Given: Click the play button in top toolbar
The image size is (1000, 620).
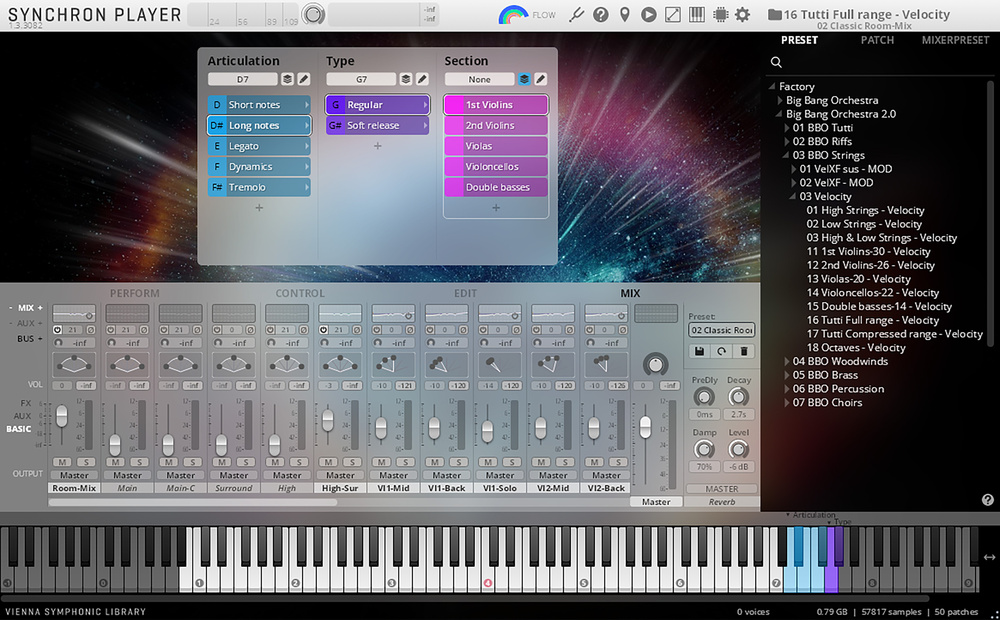Looking at the screenshot, I should 649,14.
